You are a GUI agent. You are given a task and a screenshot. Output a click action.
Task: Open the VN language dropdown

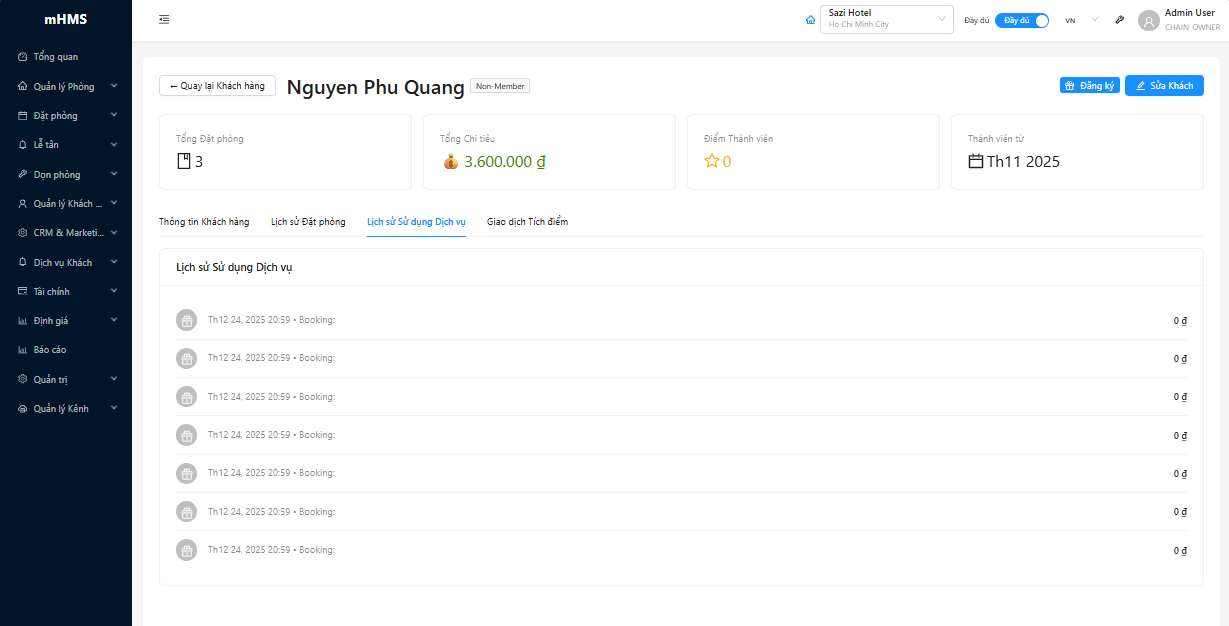[x=1081, y=20]
